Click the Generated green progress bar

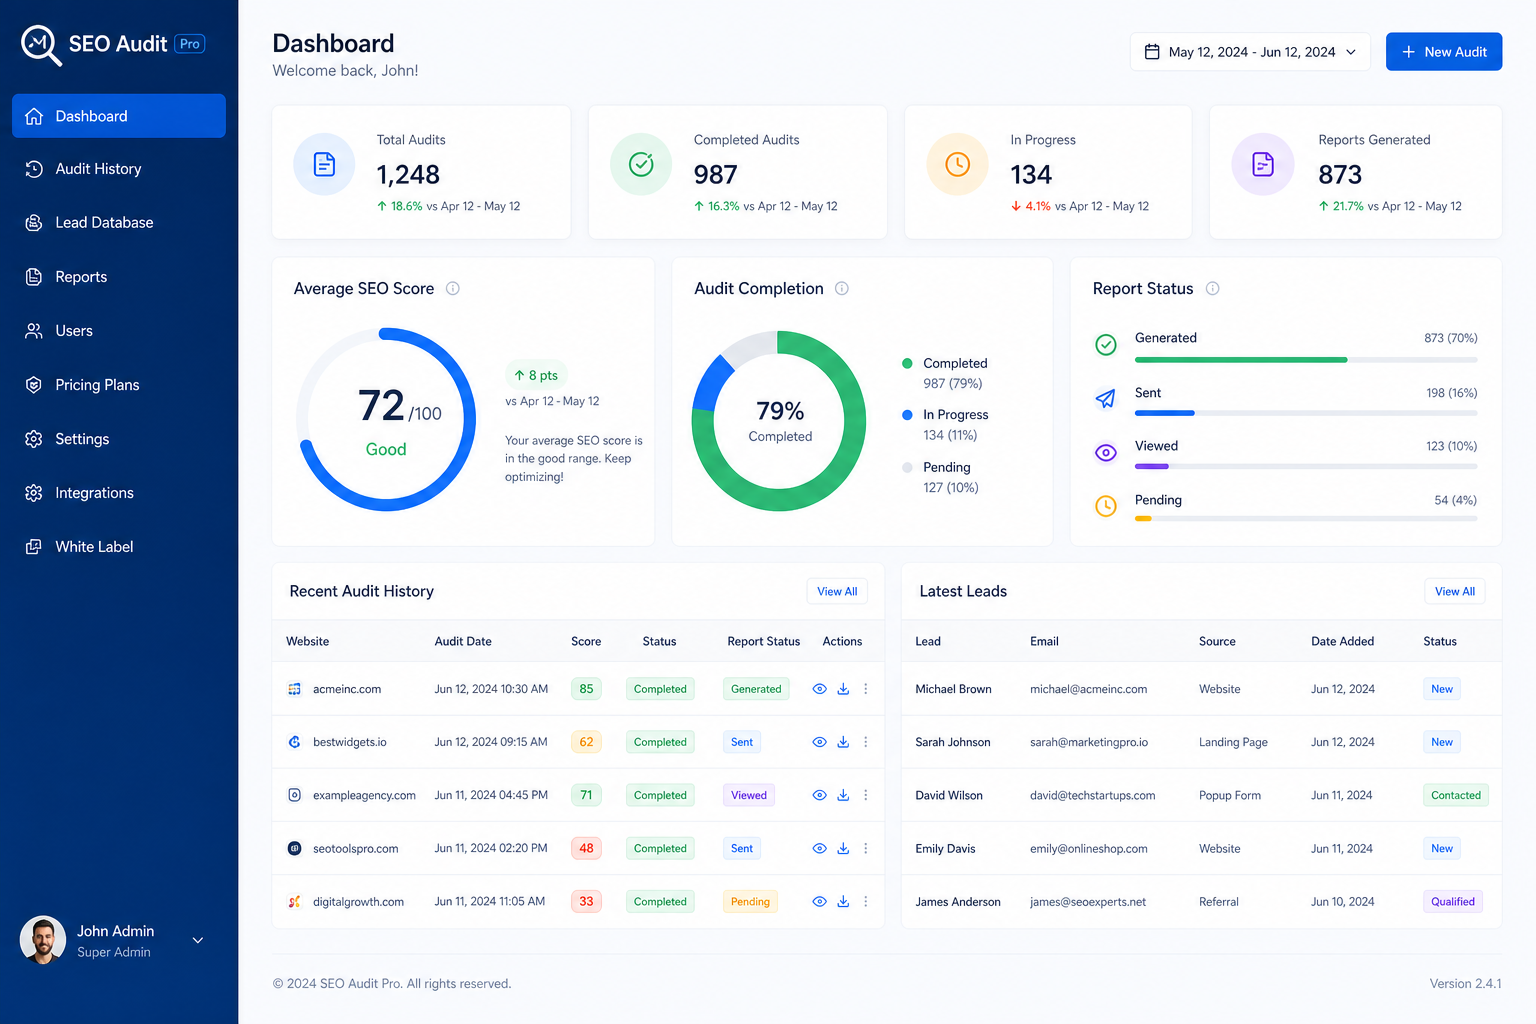(x=1241, y=360)
